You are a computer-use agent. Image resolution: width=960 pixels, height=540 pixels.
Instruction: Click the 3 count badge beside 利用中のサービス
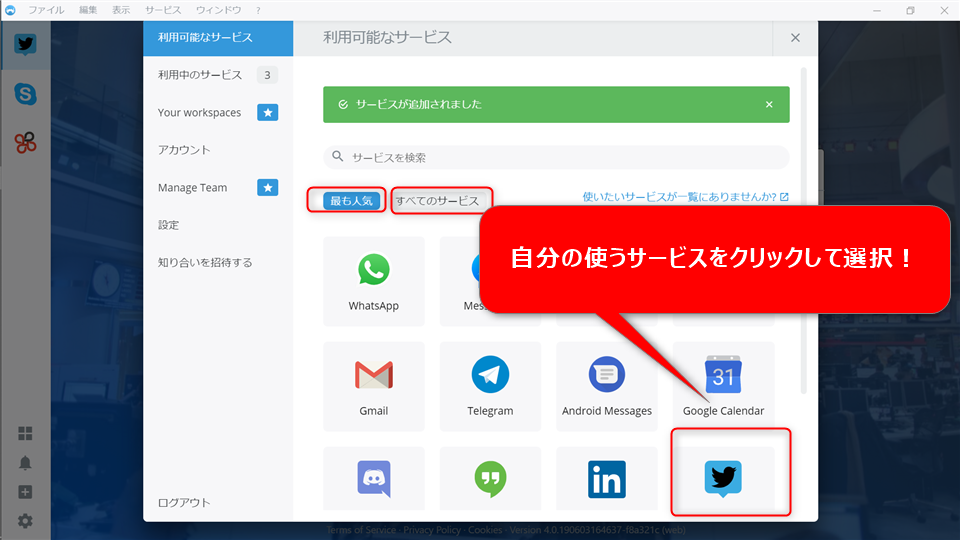tap(267, 75)
